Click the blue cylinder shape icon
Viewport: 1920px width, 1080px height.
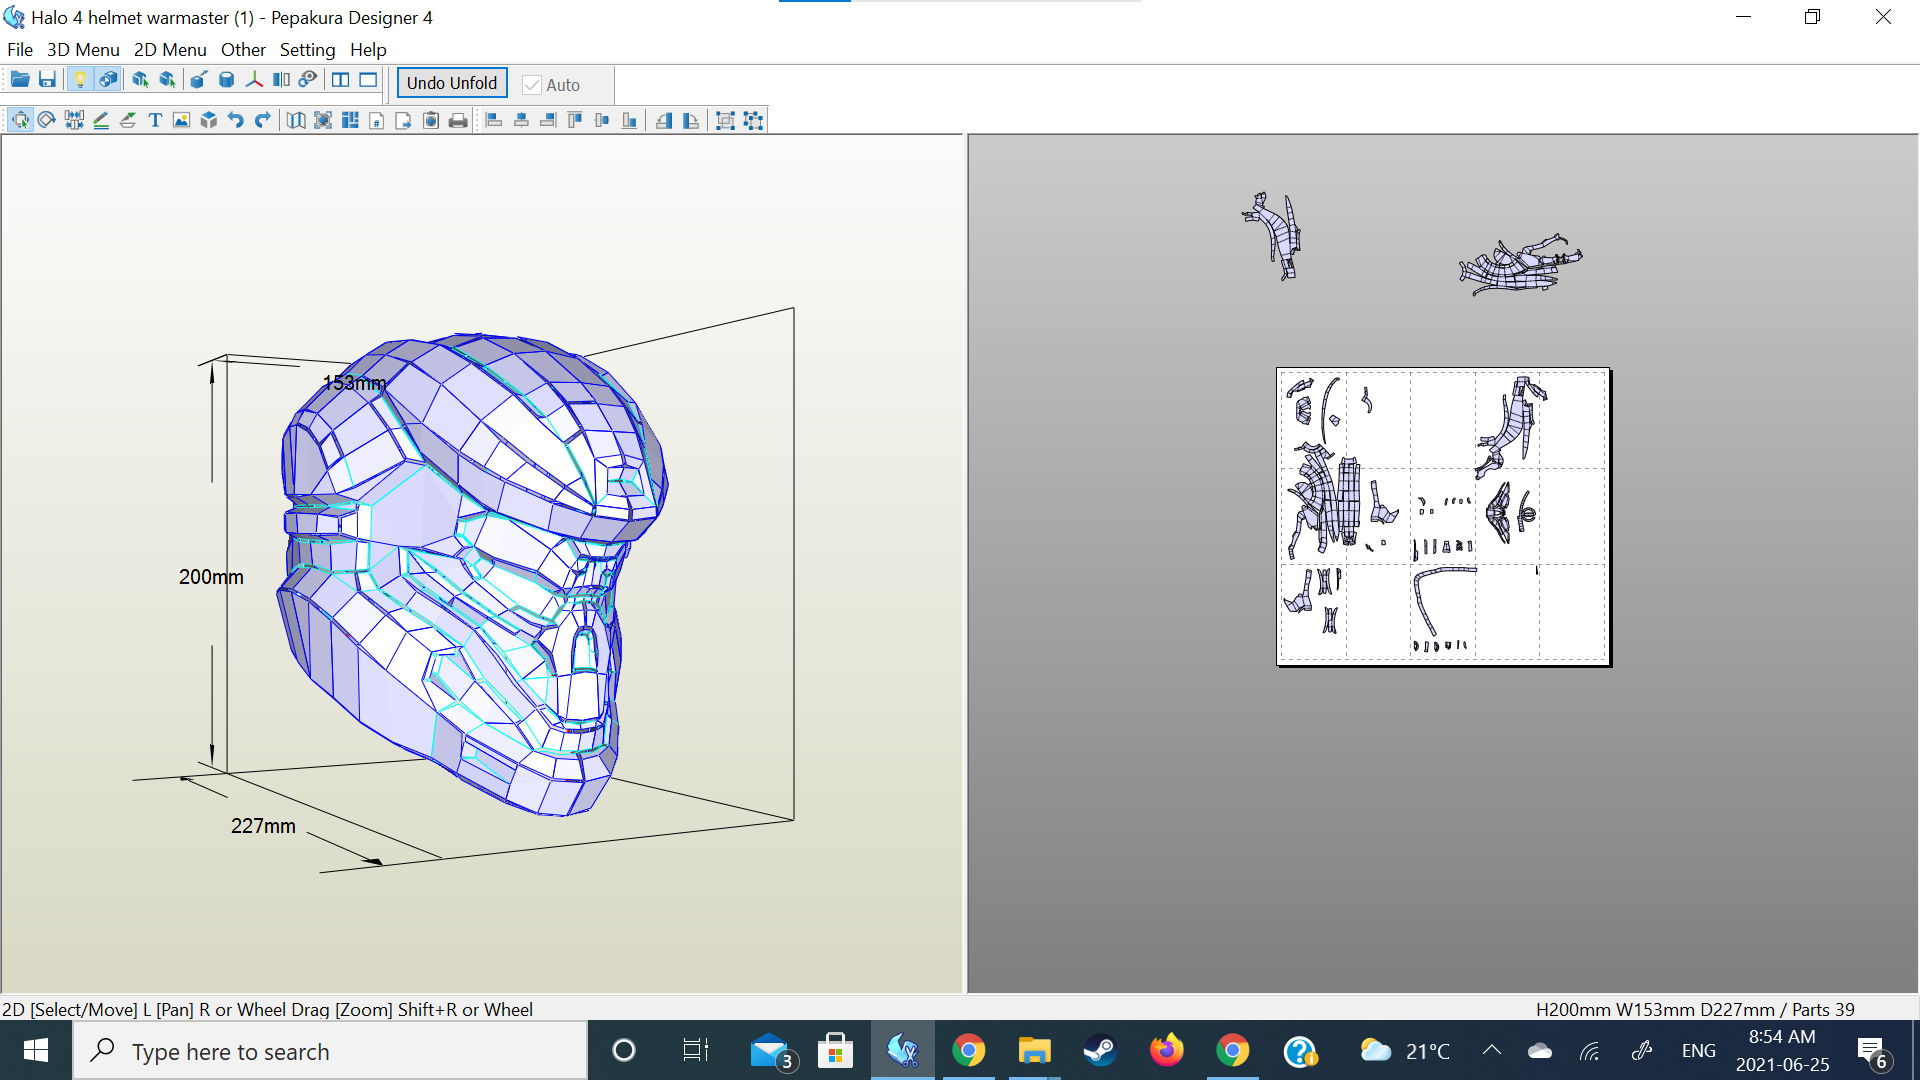226,80
